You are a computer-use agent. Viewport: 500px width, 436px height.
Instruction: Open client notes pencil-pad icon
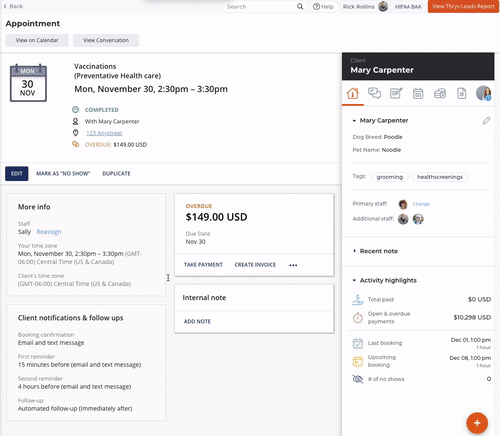point(396,93)
